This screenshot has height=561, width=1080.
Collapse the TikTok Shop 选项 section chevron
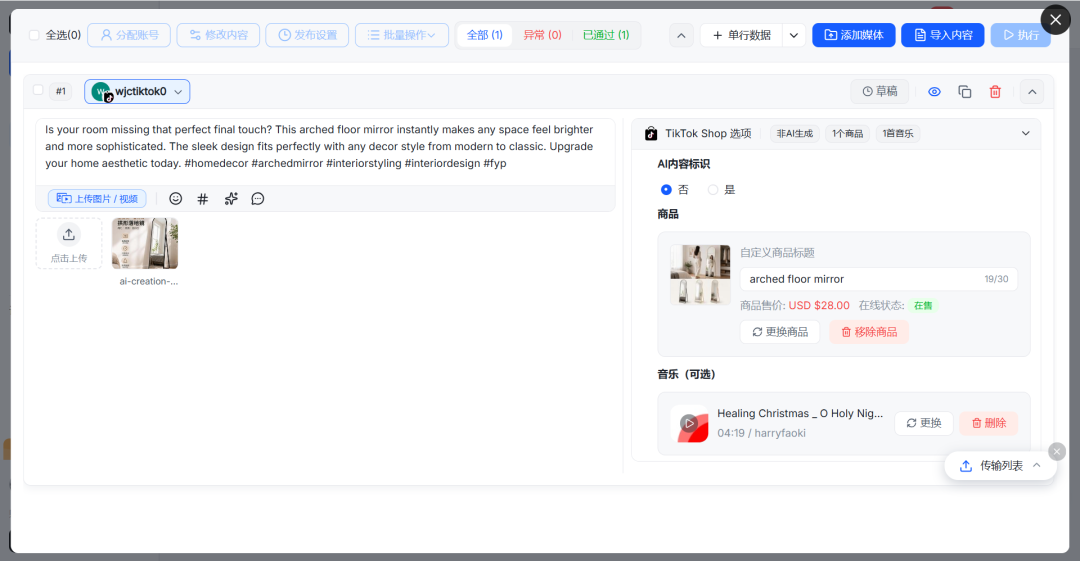(x=1026, y=134)
